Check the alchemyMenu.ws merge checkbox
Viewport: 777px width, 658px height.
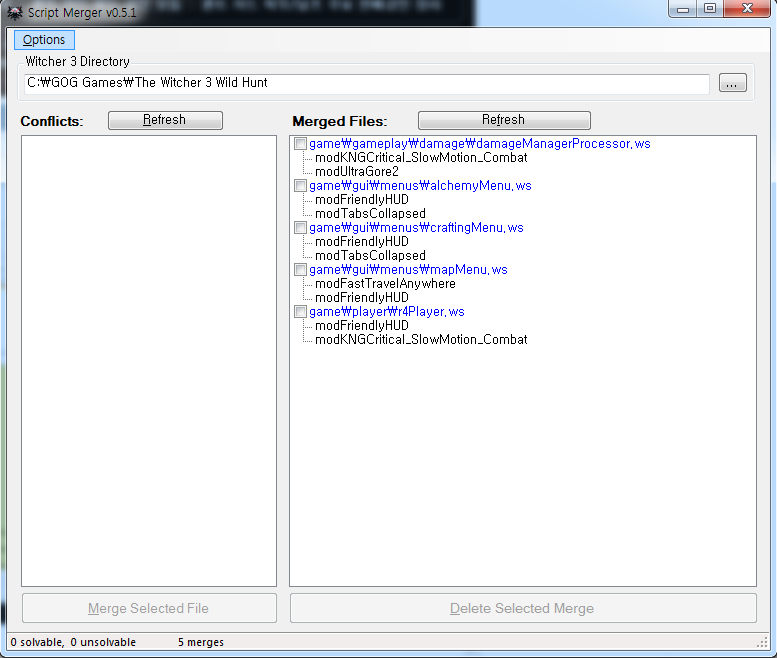[301, 186]
